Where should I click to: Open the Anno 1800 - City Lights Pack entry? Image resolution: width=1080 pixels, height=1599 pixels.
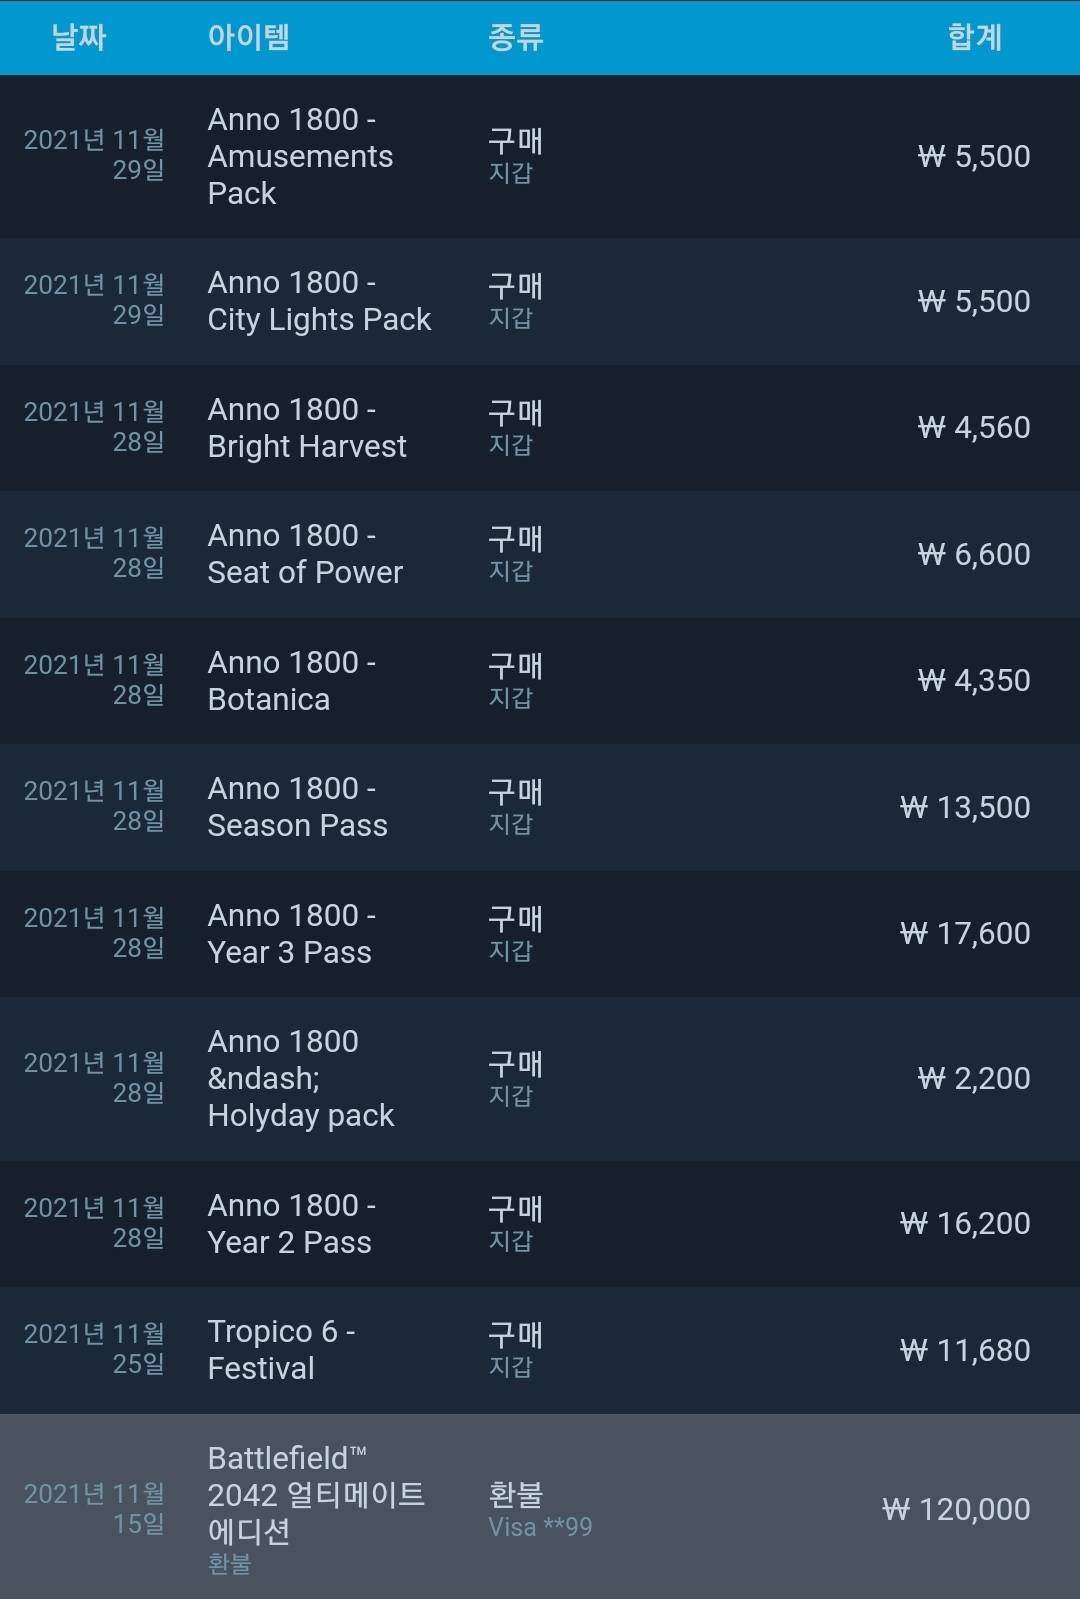tap(319, 301)
